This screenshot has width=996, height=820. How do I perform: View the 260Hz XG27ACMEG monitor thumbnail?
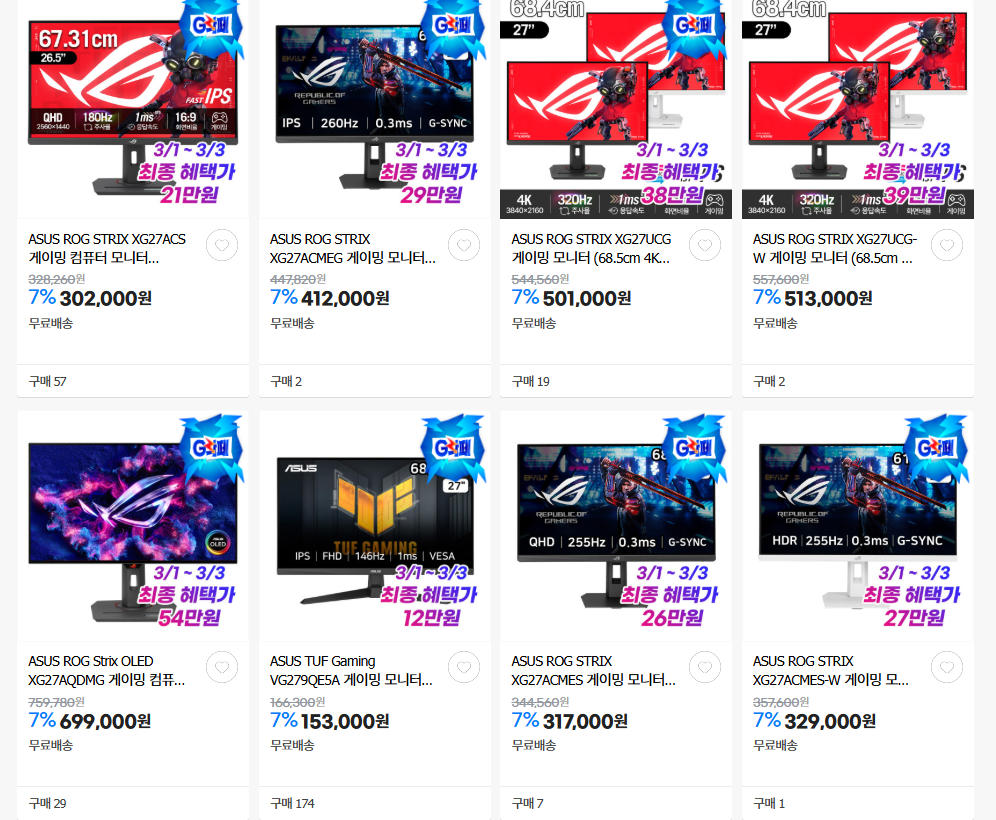pyautogui.click(x=375, y=109)
